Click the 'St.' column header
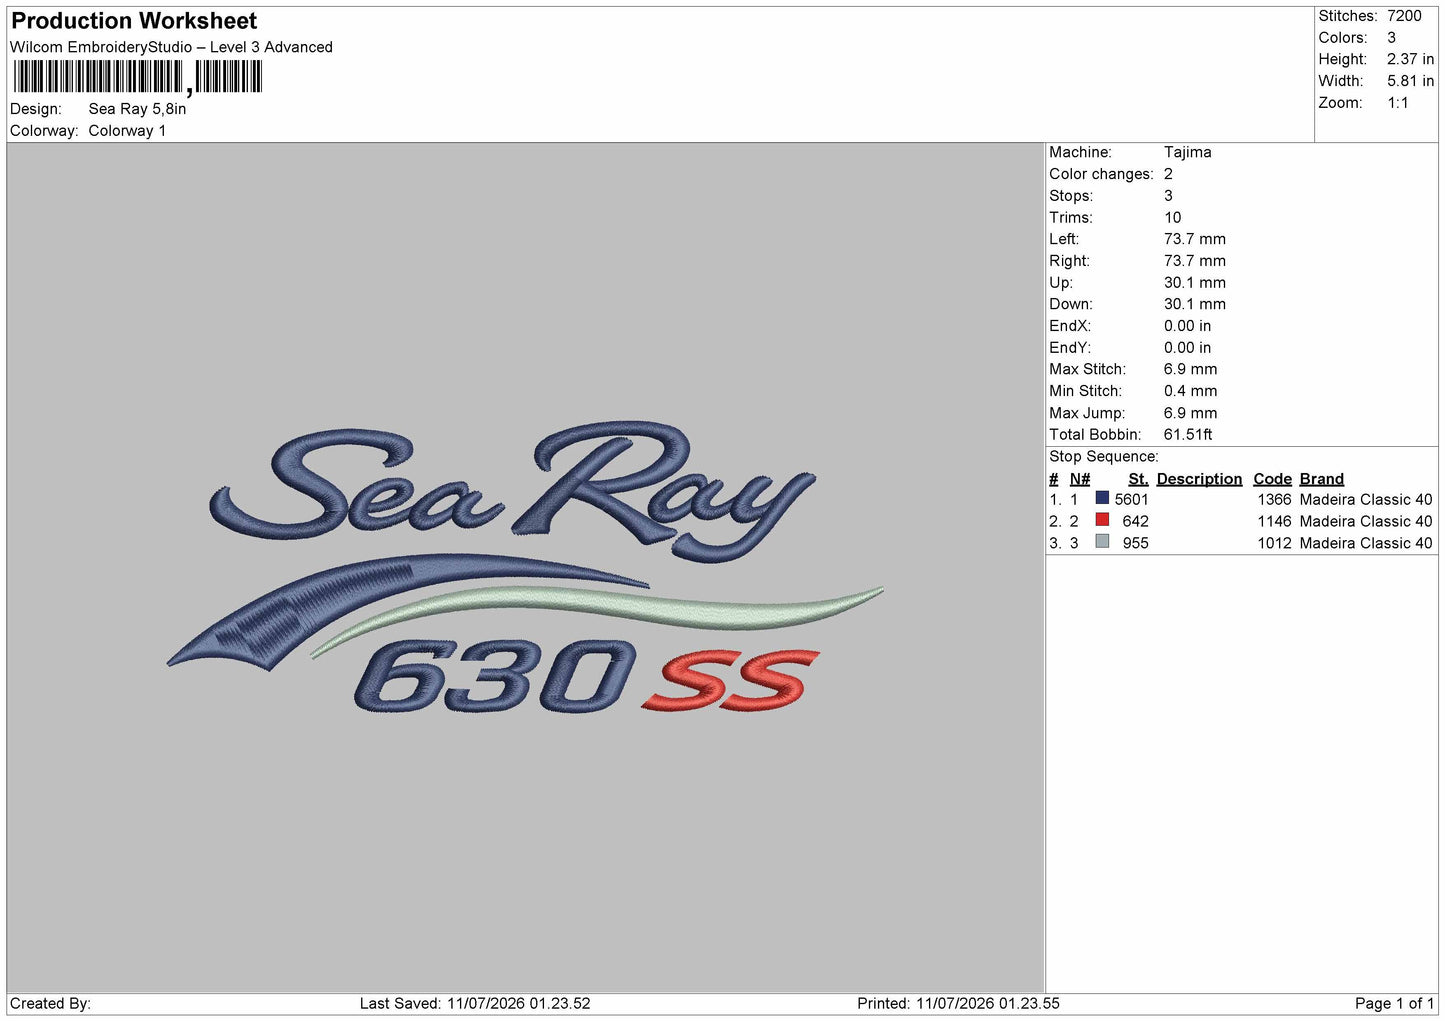 (1138, 479)
